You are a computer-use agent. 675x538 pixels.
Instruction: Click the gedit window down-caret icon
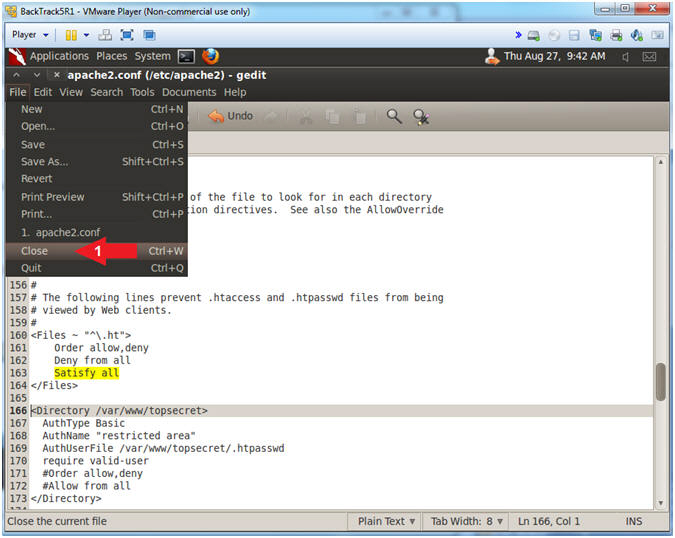pyautogui.click(x=37, y=75)
